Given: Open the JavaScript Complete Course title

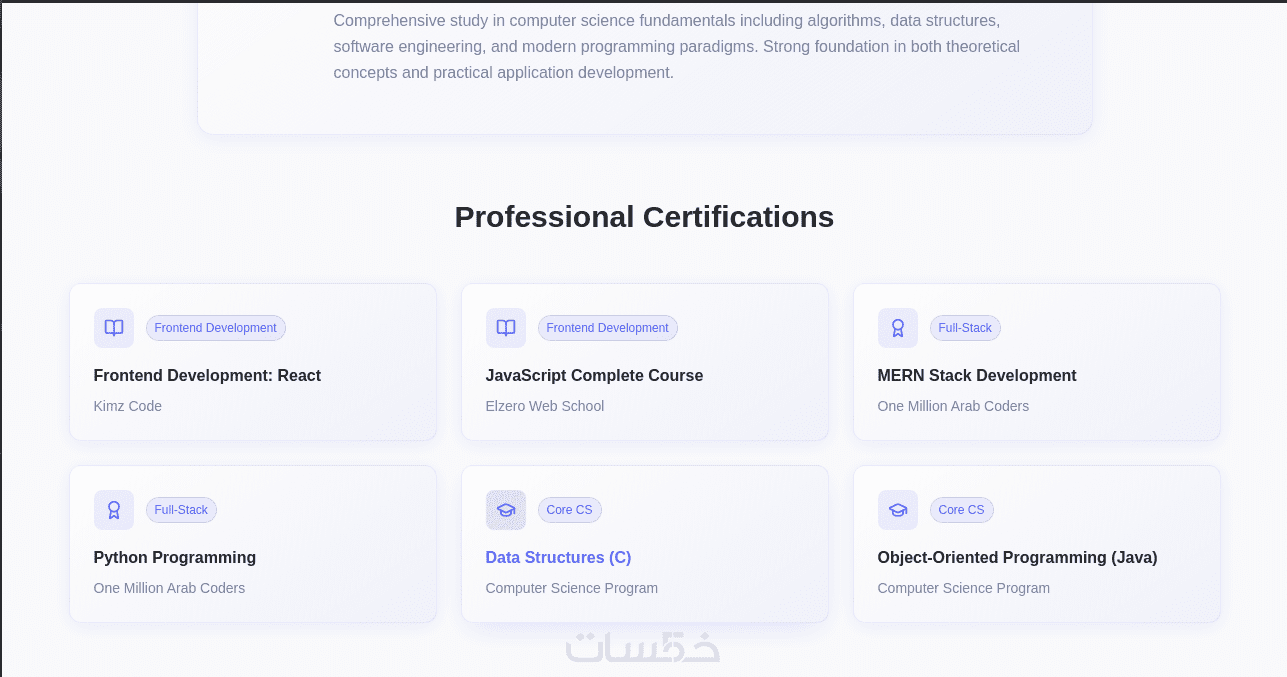Looking at the screenshot, I should (594, 375).
